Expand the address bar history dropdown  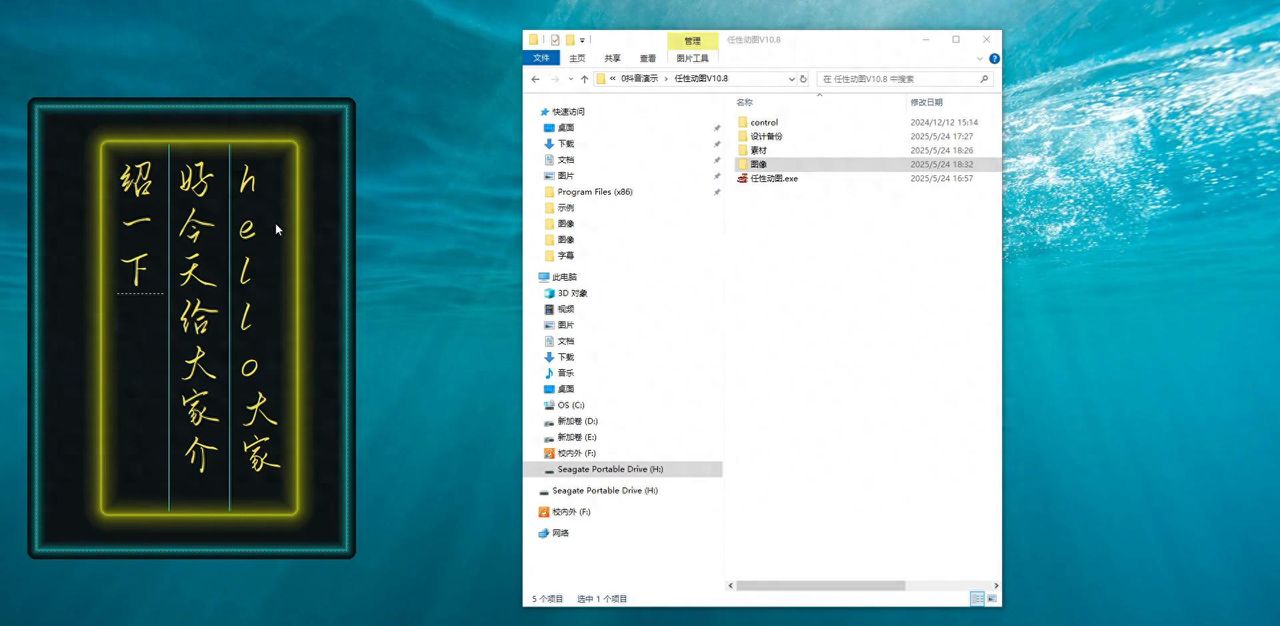tap(790, 79)
